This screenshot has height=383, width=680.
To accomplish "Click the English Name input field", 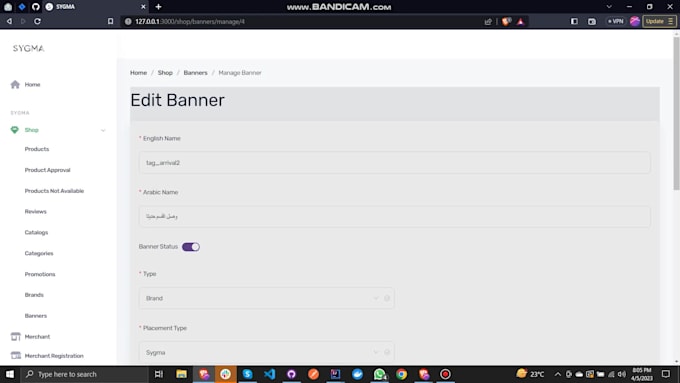I will [x=394, y=163].
